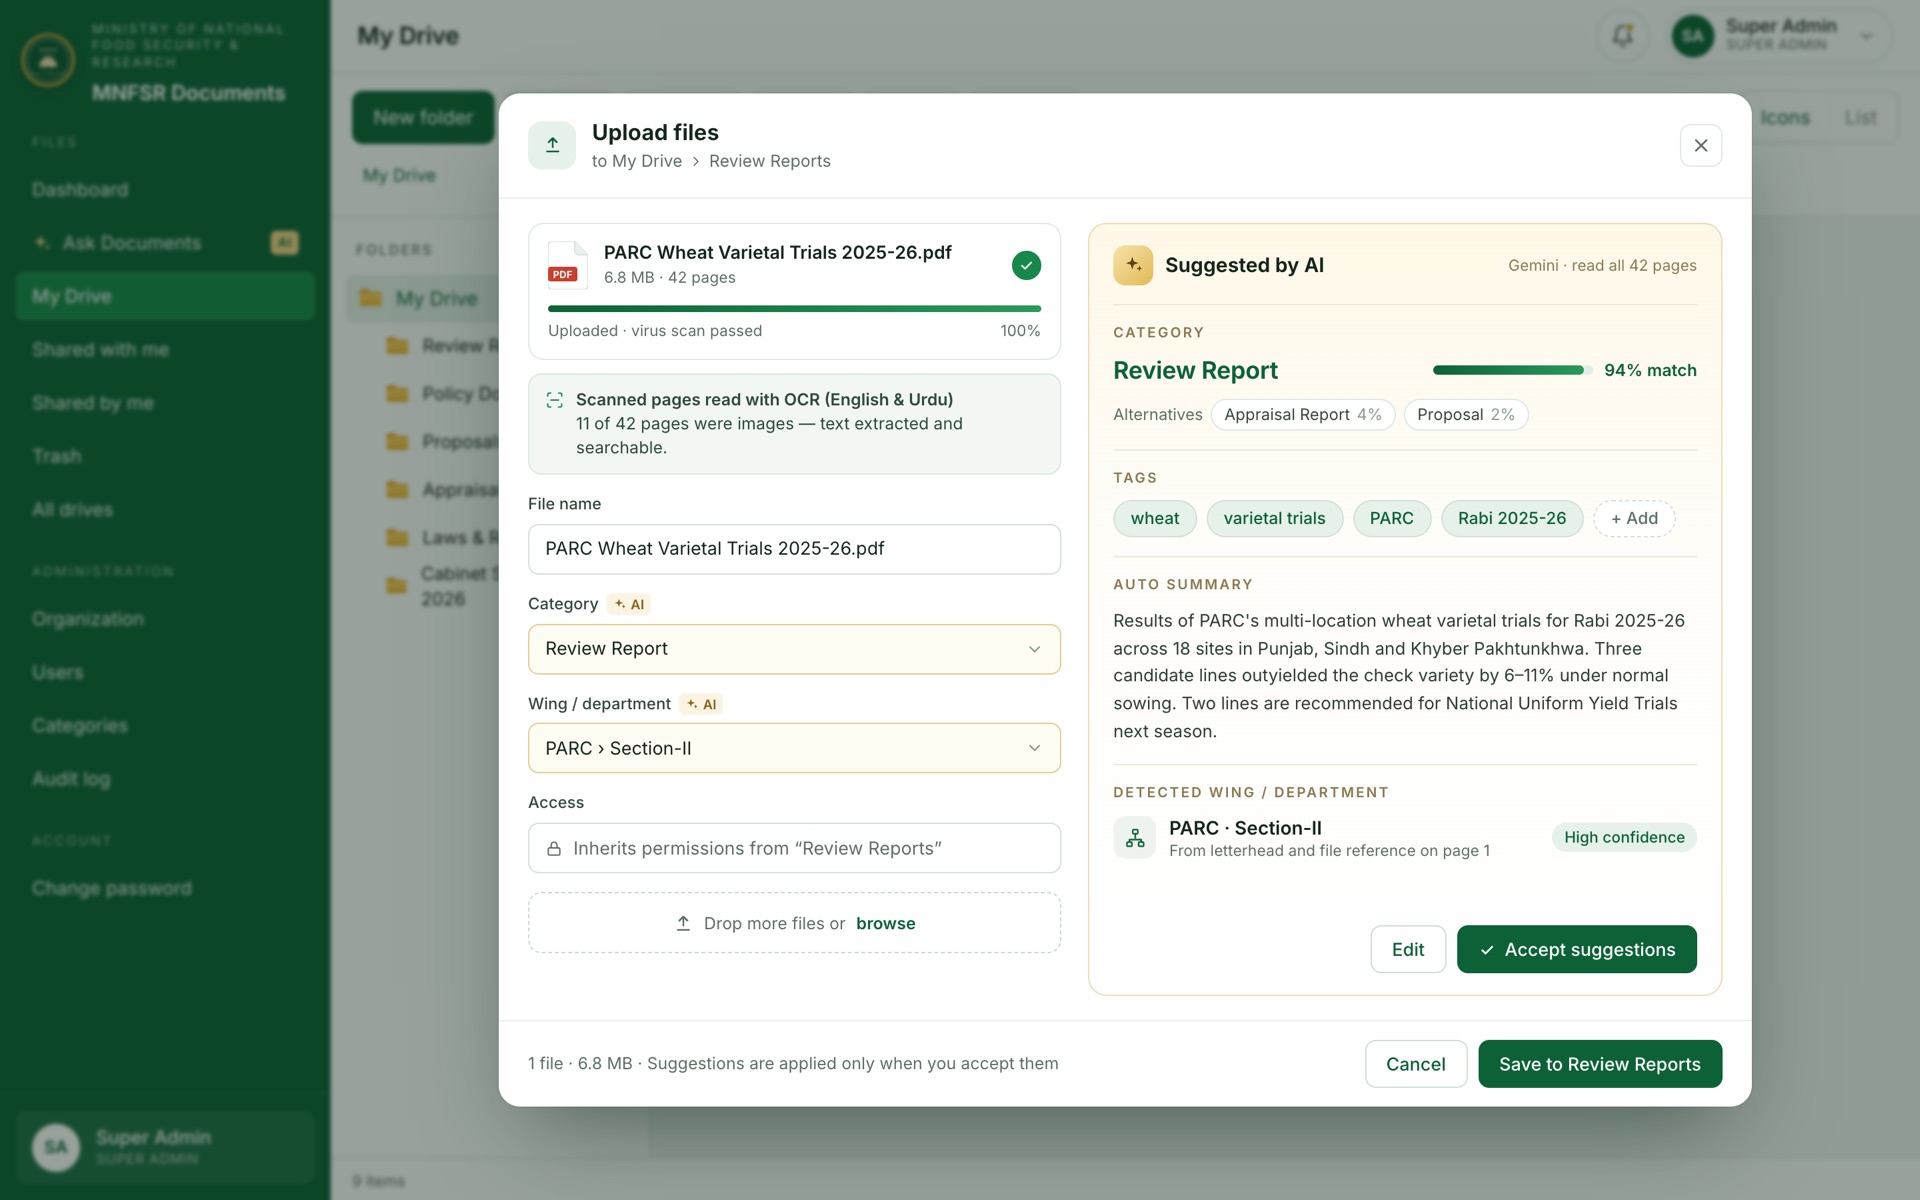Click the Edit suggestions button

pos(1408,949)
